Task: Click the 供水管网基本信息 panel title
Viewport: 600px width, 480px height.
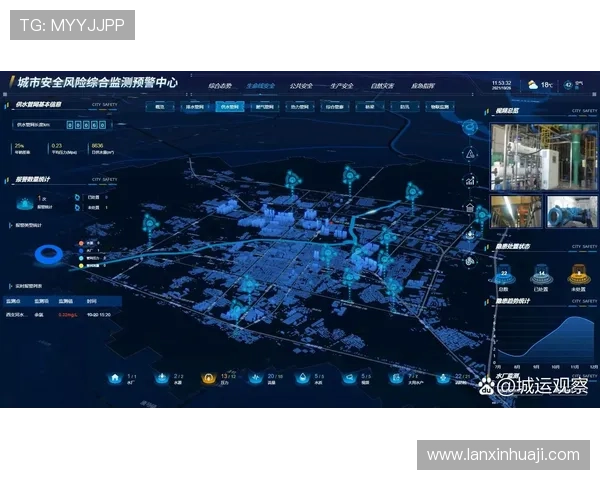Action: point(38,104)
